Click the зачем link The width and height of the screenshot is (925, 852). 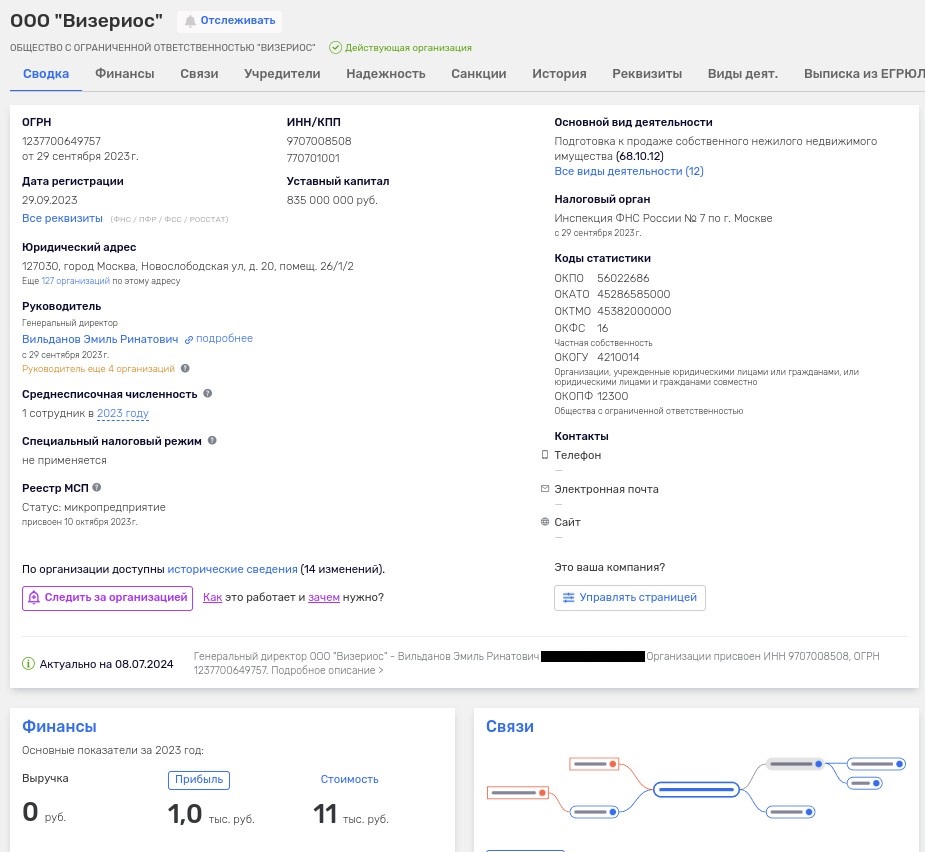[x=324, y=597]
